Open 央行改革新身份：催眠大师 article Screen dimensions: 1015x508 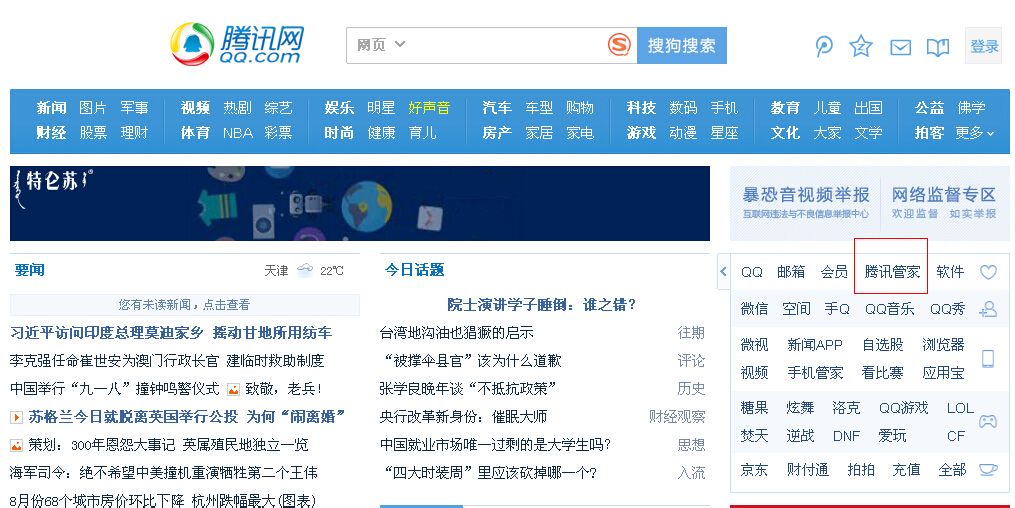(463, 417)
